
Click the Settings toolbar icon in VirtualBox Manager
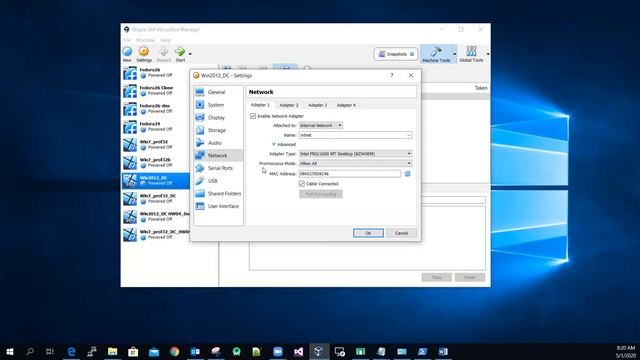point(144,54)
